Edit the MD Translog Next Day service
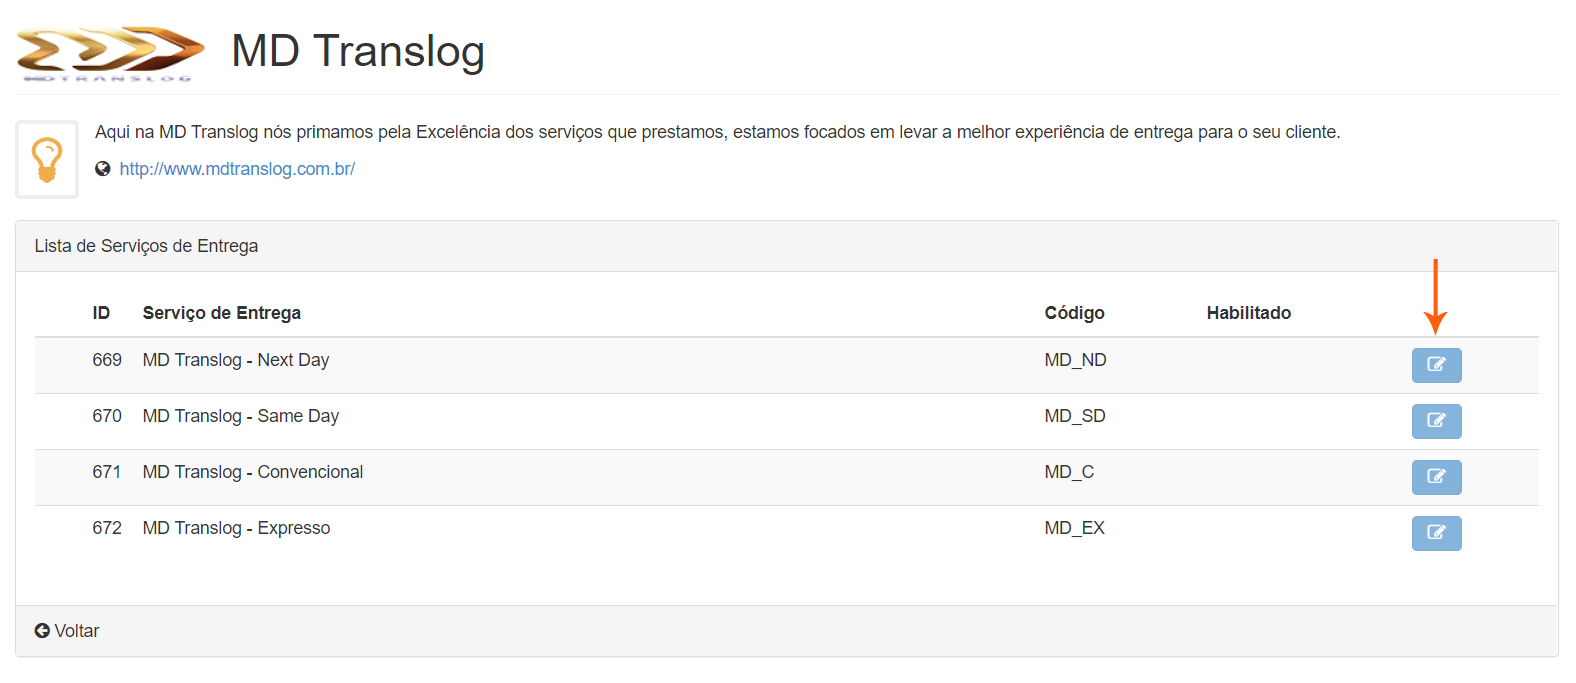This screenshot has width=1576, height=683. [x=1436, y=365]
